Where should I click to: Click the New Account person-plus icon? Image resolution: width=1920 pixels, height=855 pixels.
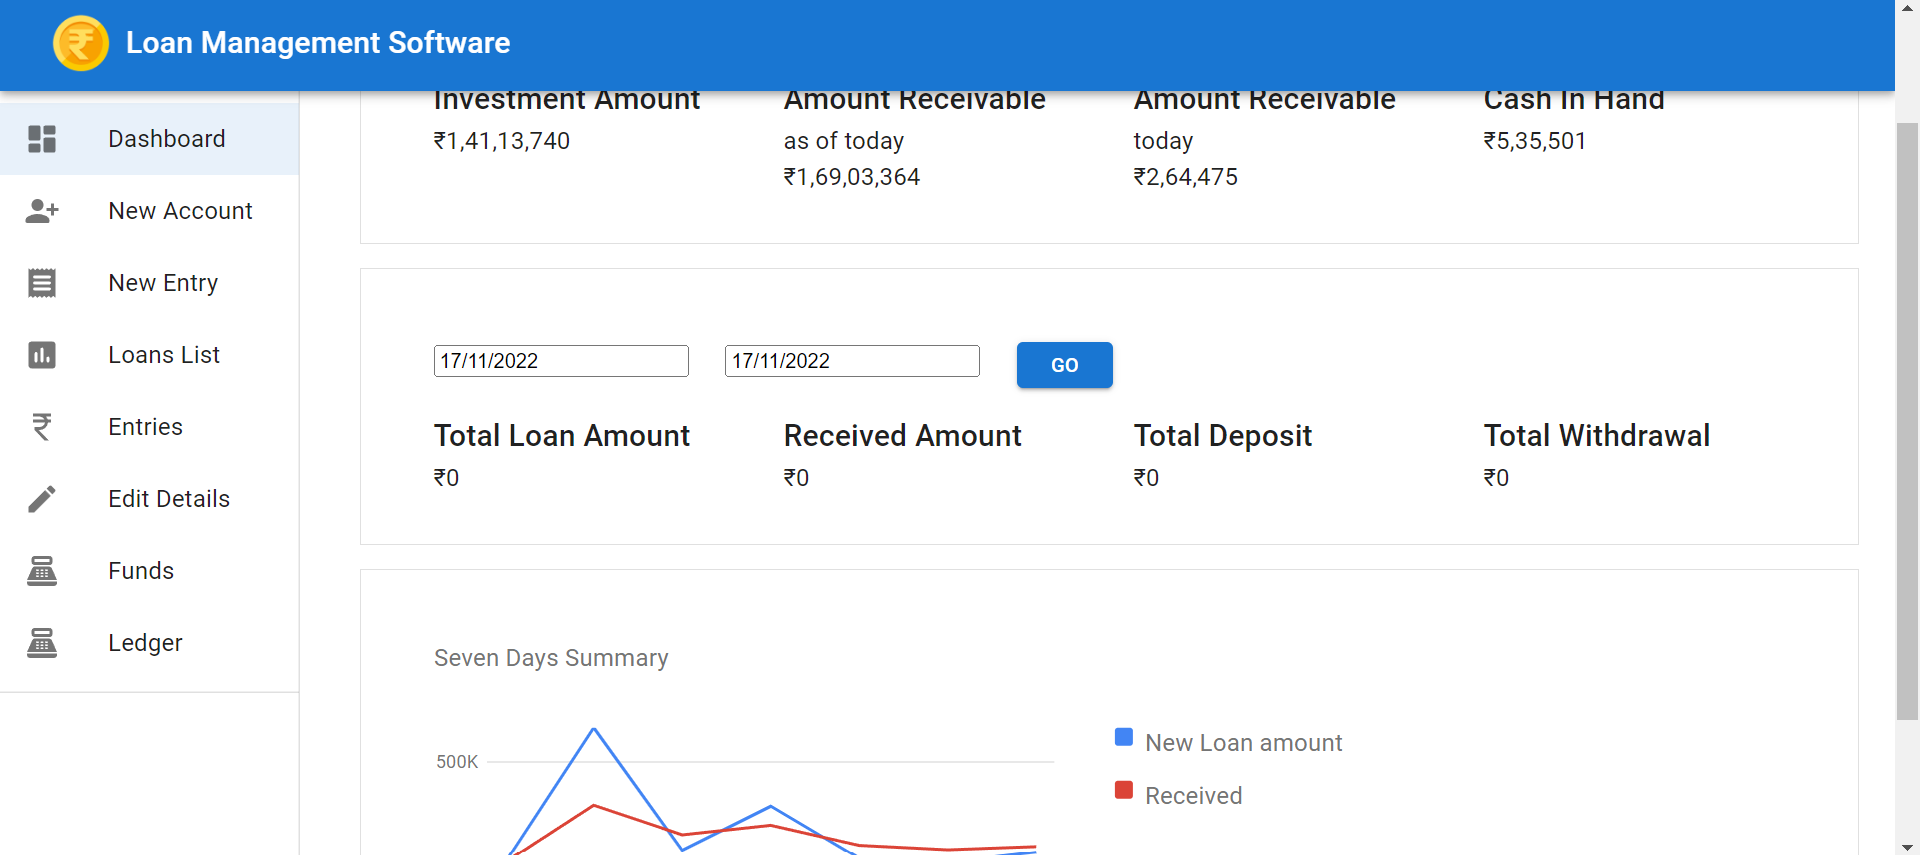(42, 211)
